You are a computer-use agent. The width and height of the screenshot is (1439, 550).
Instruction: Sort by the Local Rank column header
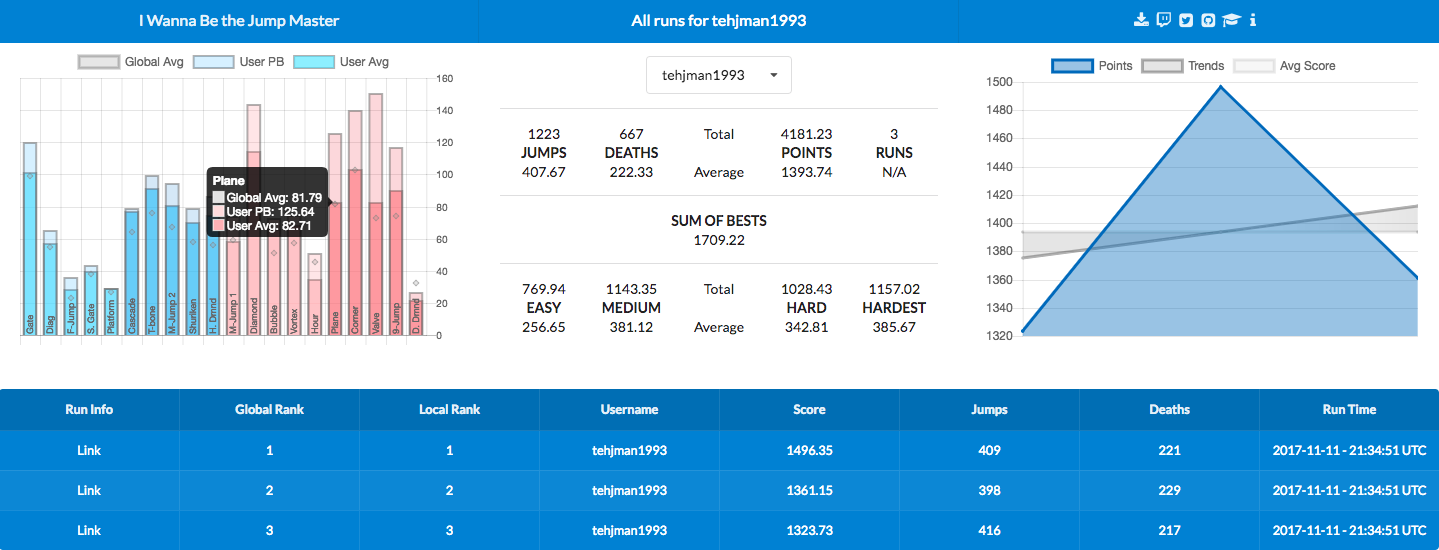449,409
